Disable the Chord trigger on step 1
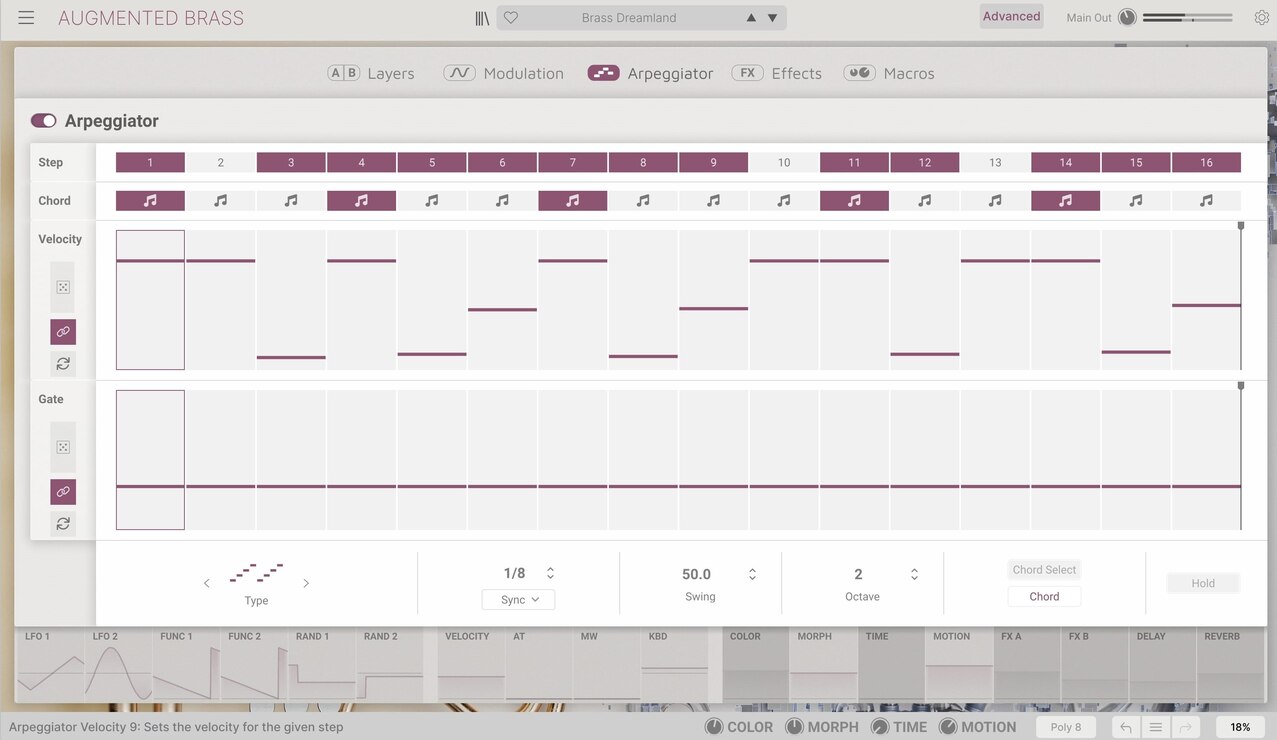1277x740 pixels. (x=149, y=200)
